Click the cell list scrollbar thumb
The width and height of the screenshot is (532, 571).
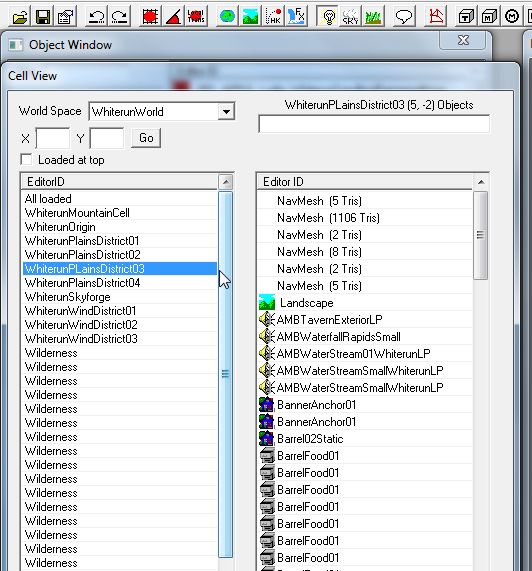coord(225,374)
